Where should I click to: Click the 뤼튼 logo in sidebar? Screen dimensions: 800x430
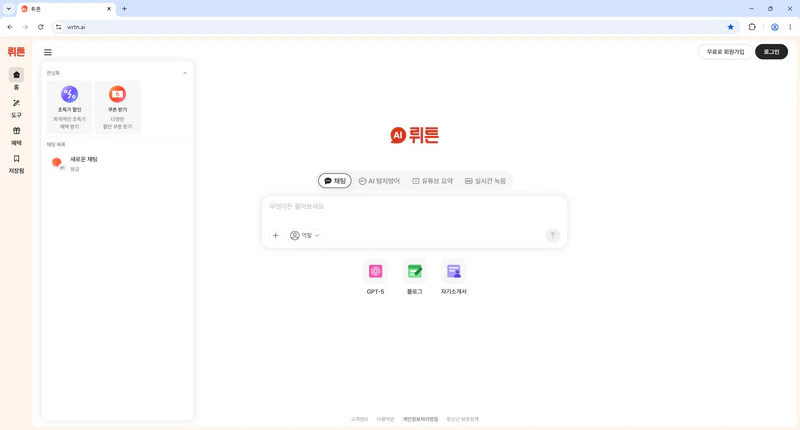tap(16, 52)
